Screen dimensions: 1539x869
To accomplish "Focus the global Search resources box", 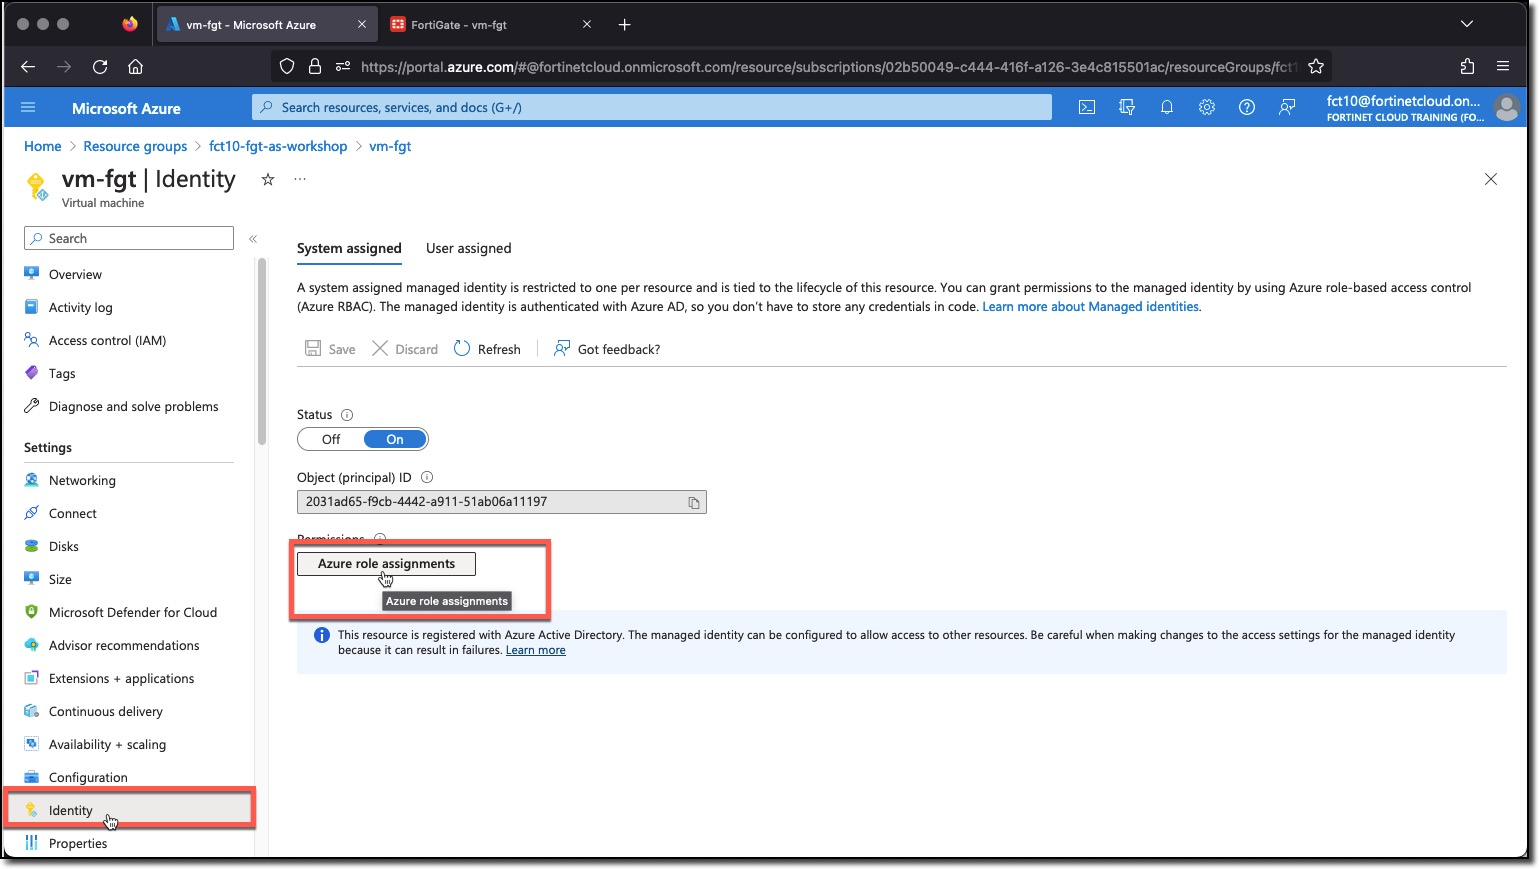I will point(652,107).
